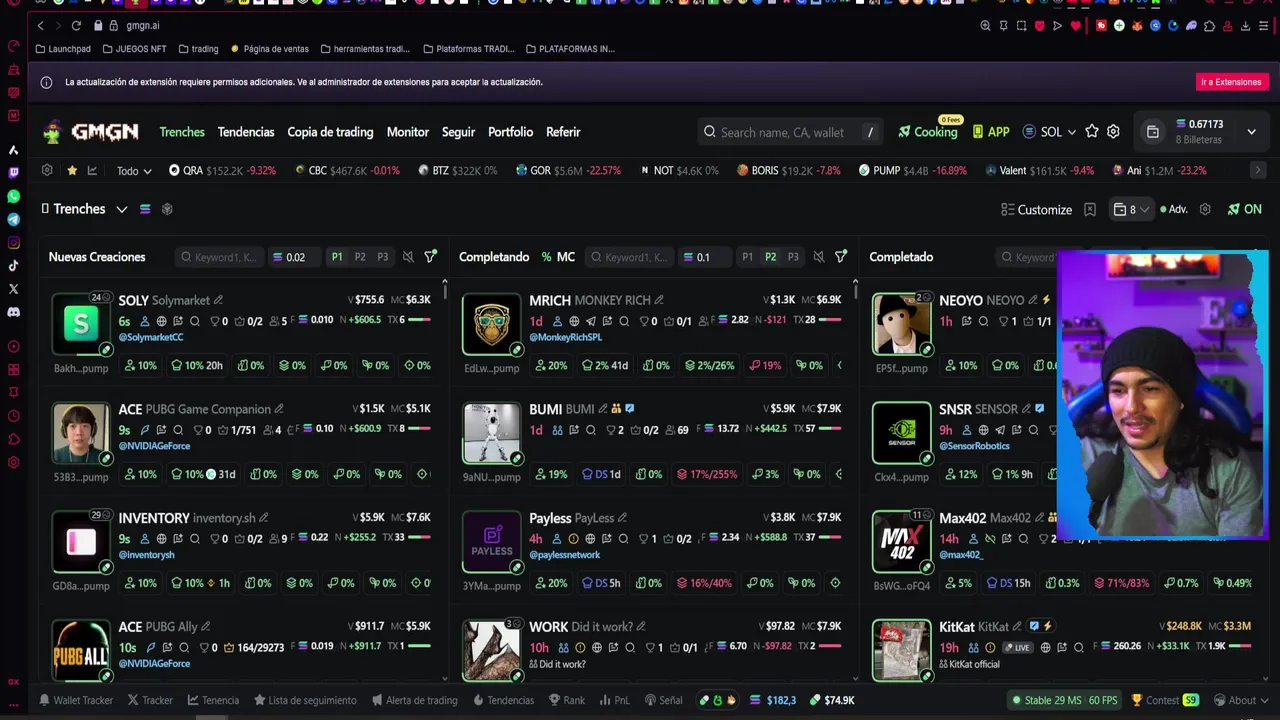Click the wallet icon beside balance 0.67173
1280x720 pixels.
pos(1152,132)
